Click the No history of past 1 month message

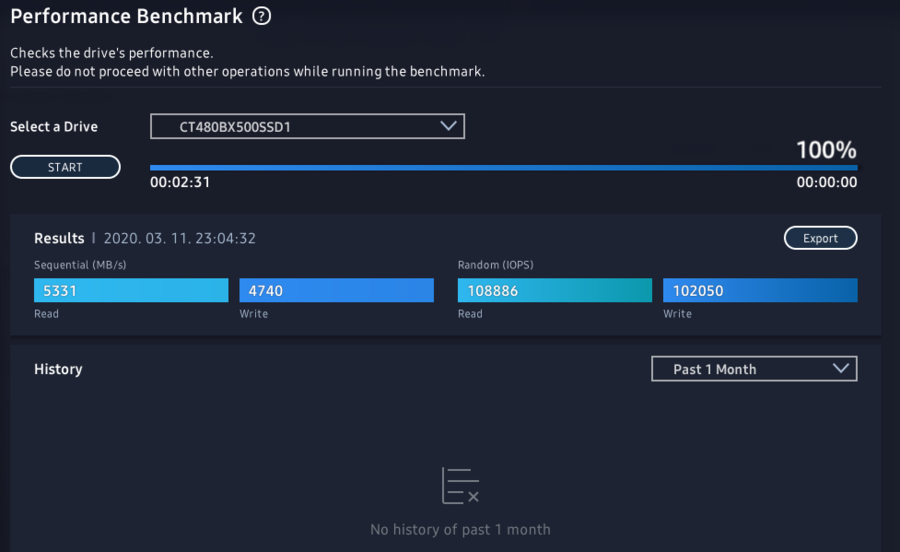point(460,530)
